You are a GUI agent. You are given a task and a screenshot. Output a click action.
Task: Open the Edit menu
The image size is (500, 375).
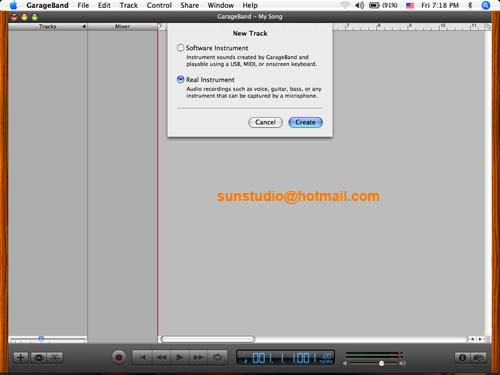click(104, 5)
